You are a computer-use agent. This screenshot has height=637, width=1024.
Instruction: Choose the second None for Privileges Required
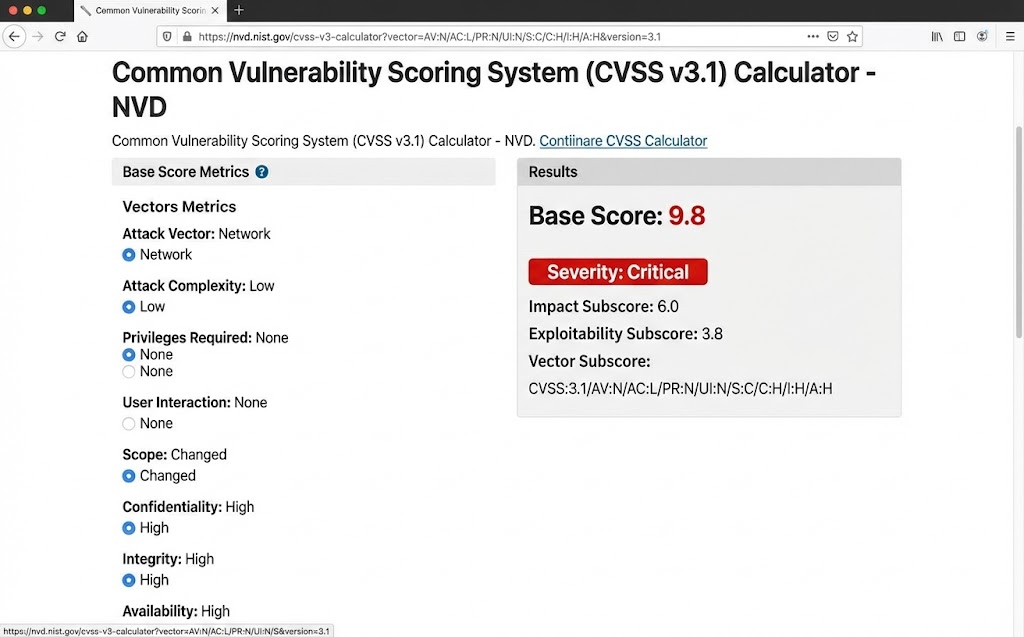pos(129,371)
